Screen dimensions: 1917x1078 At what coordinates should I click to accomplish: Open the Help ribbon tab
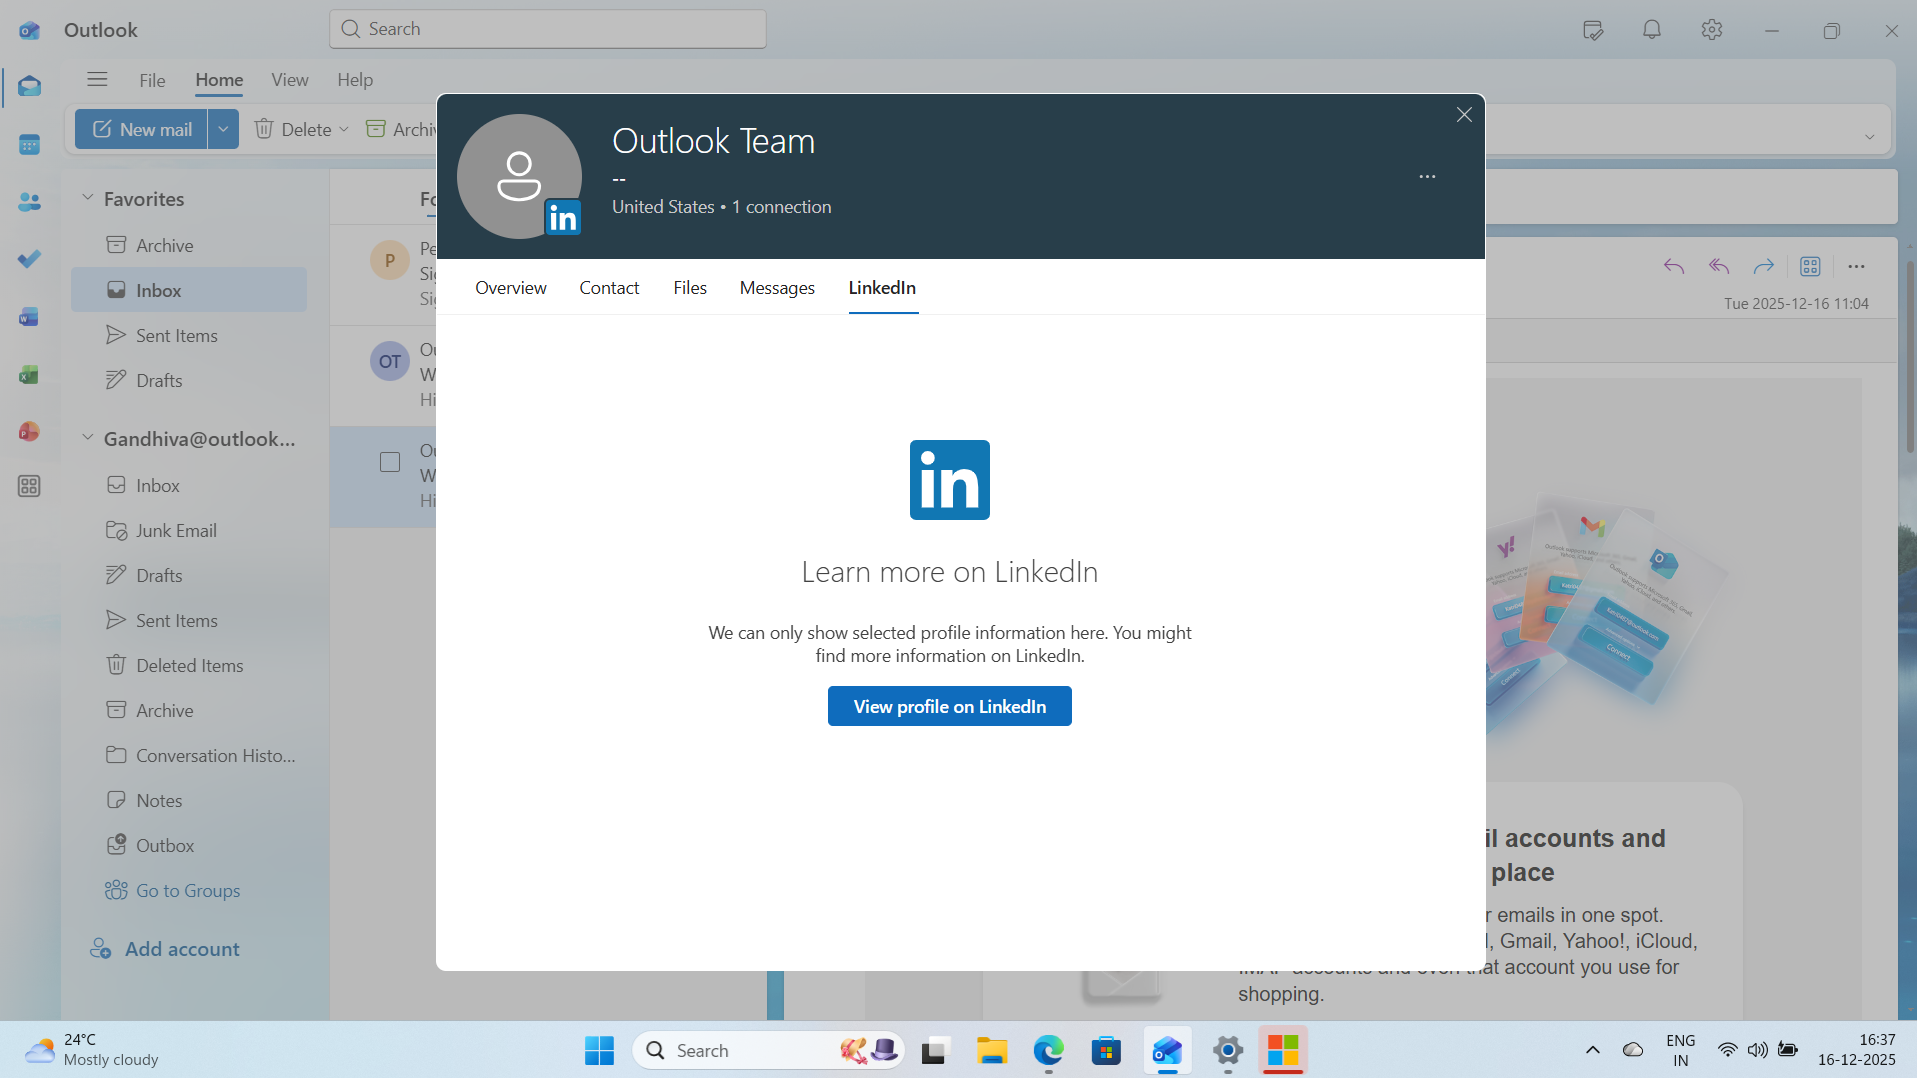tap(355, 80)
